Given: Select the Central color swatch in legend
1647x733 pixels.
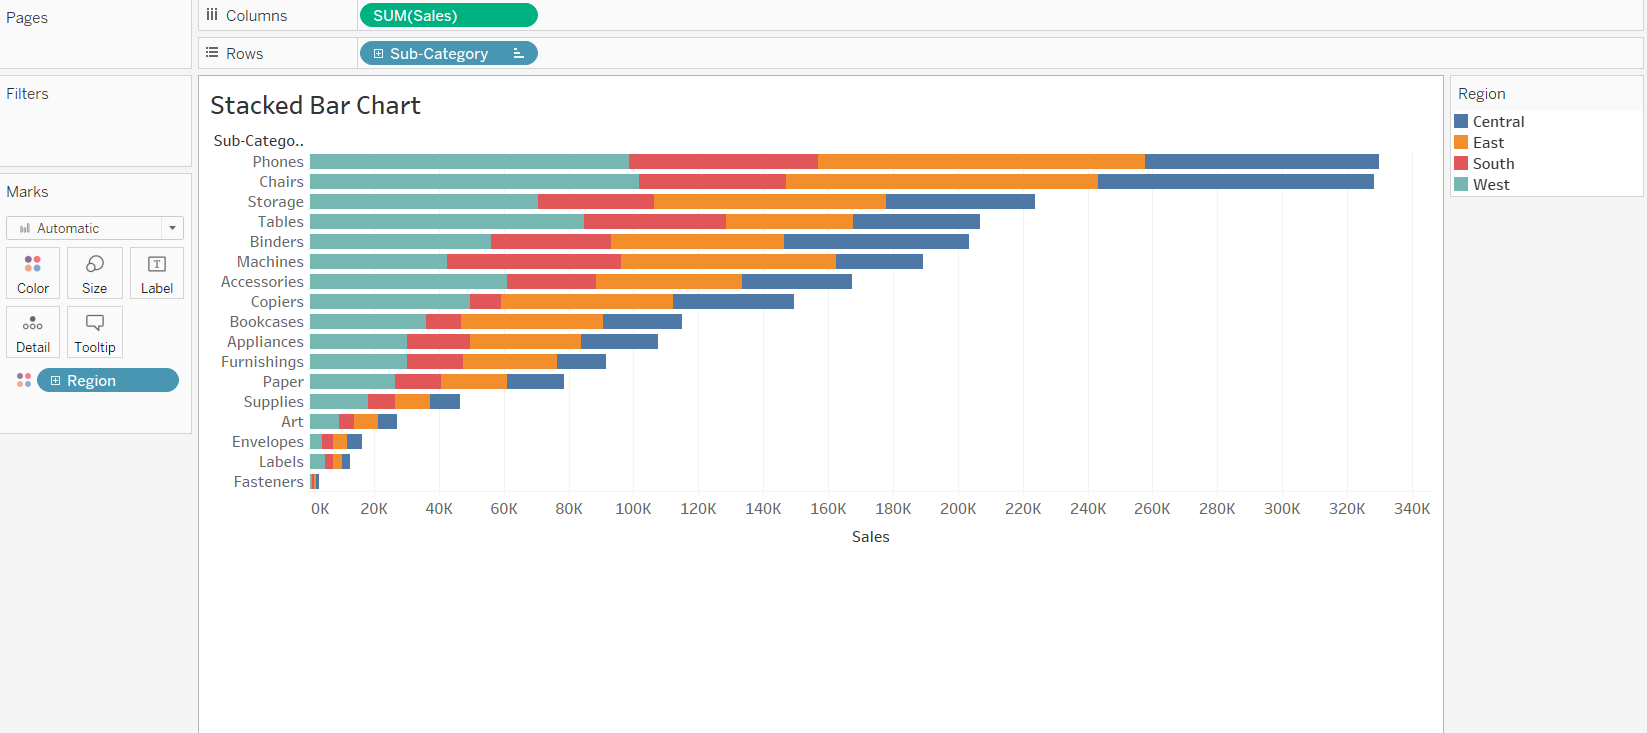Looking at the screenshot, I should tap(1461, 122).
